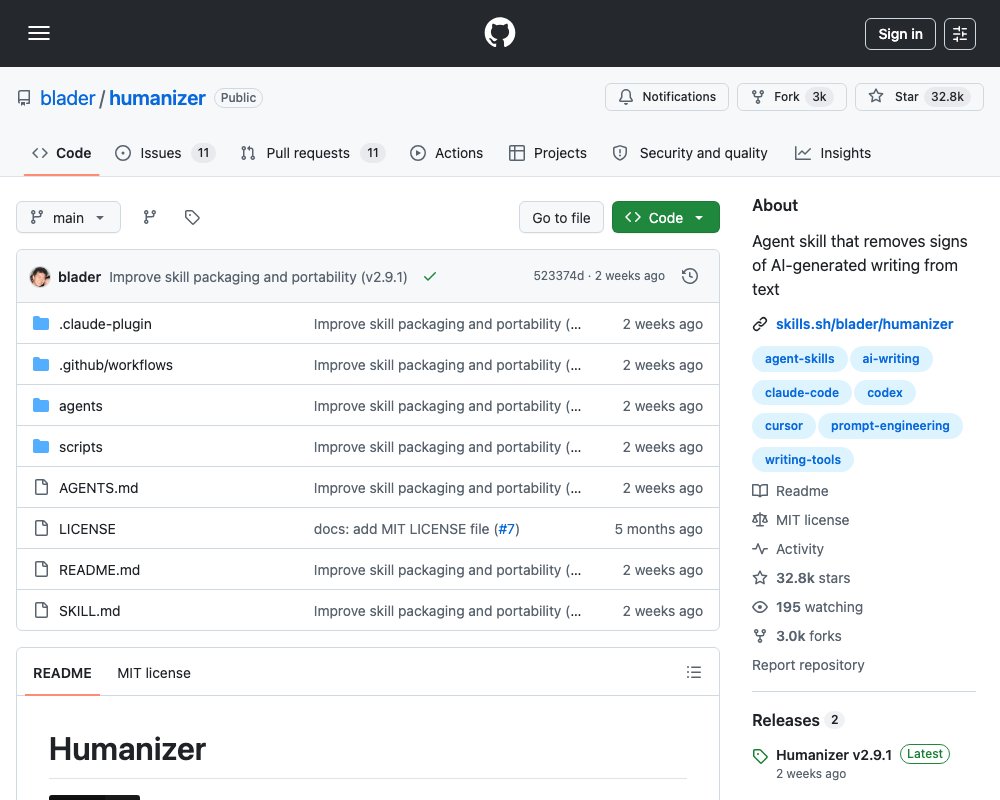1000x800 pixels.
Task: Open commit hash 523374d
Action: [x=559, y=276]
